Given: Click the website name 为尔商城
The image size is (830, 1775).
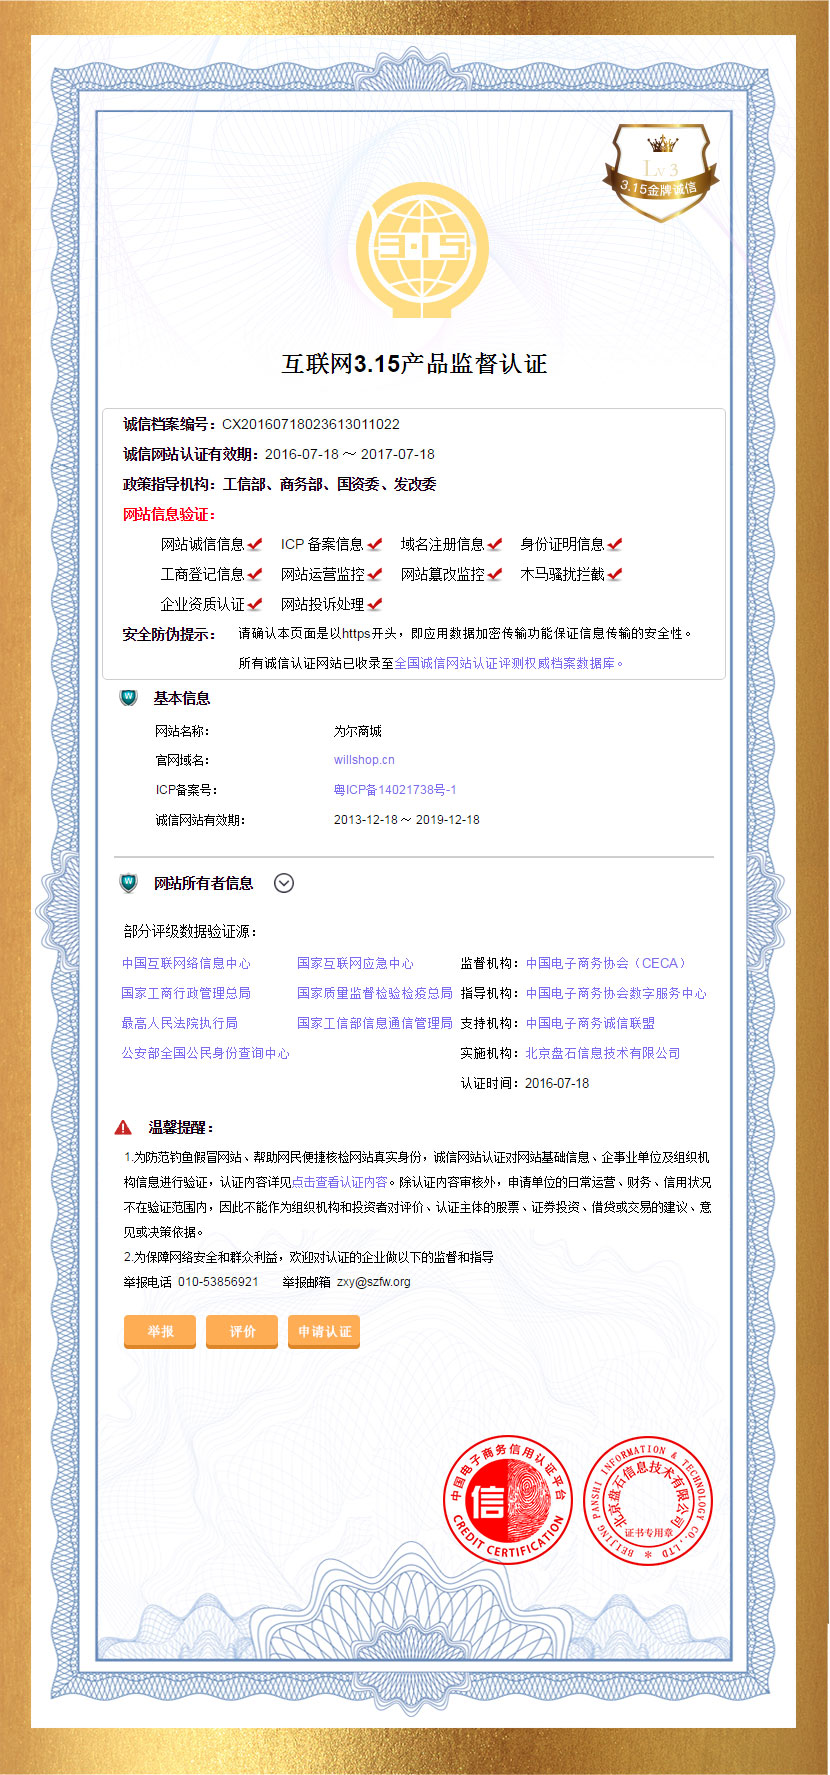Looking at the screenshot, I should coord(358,731).
